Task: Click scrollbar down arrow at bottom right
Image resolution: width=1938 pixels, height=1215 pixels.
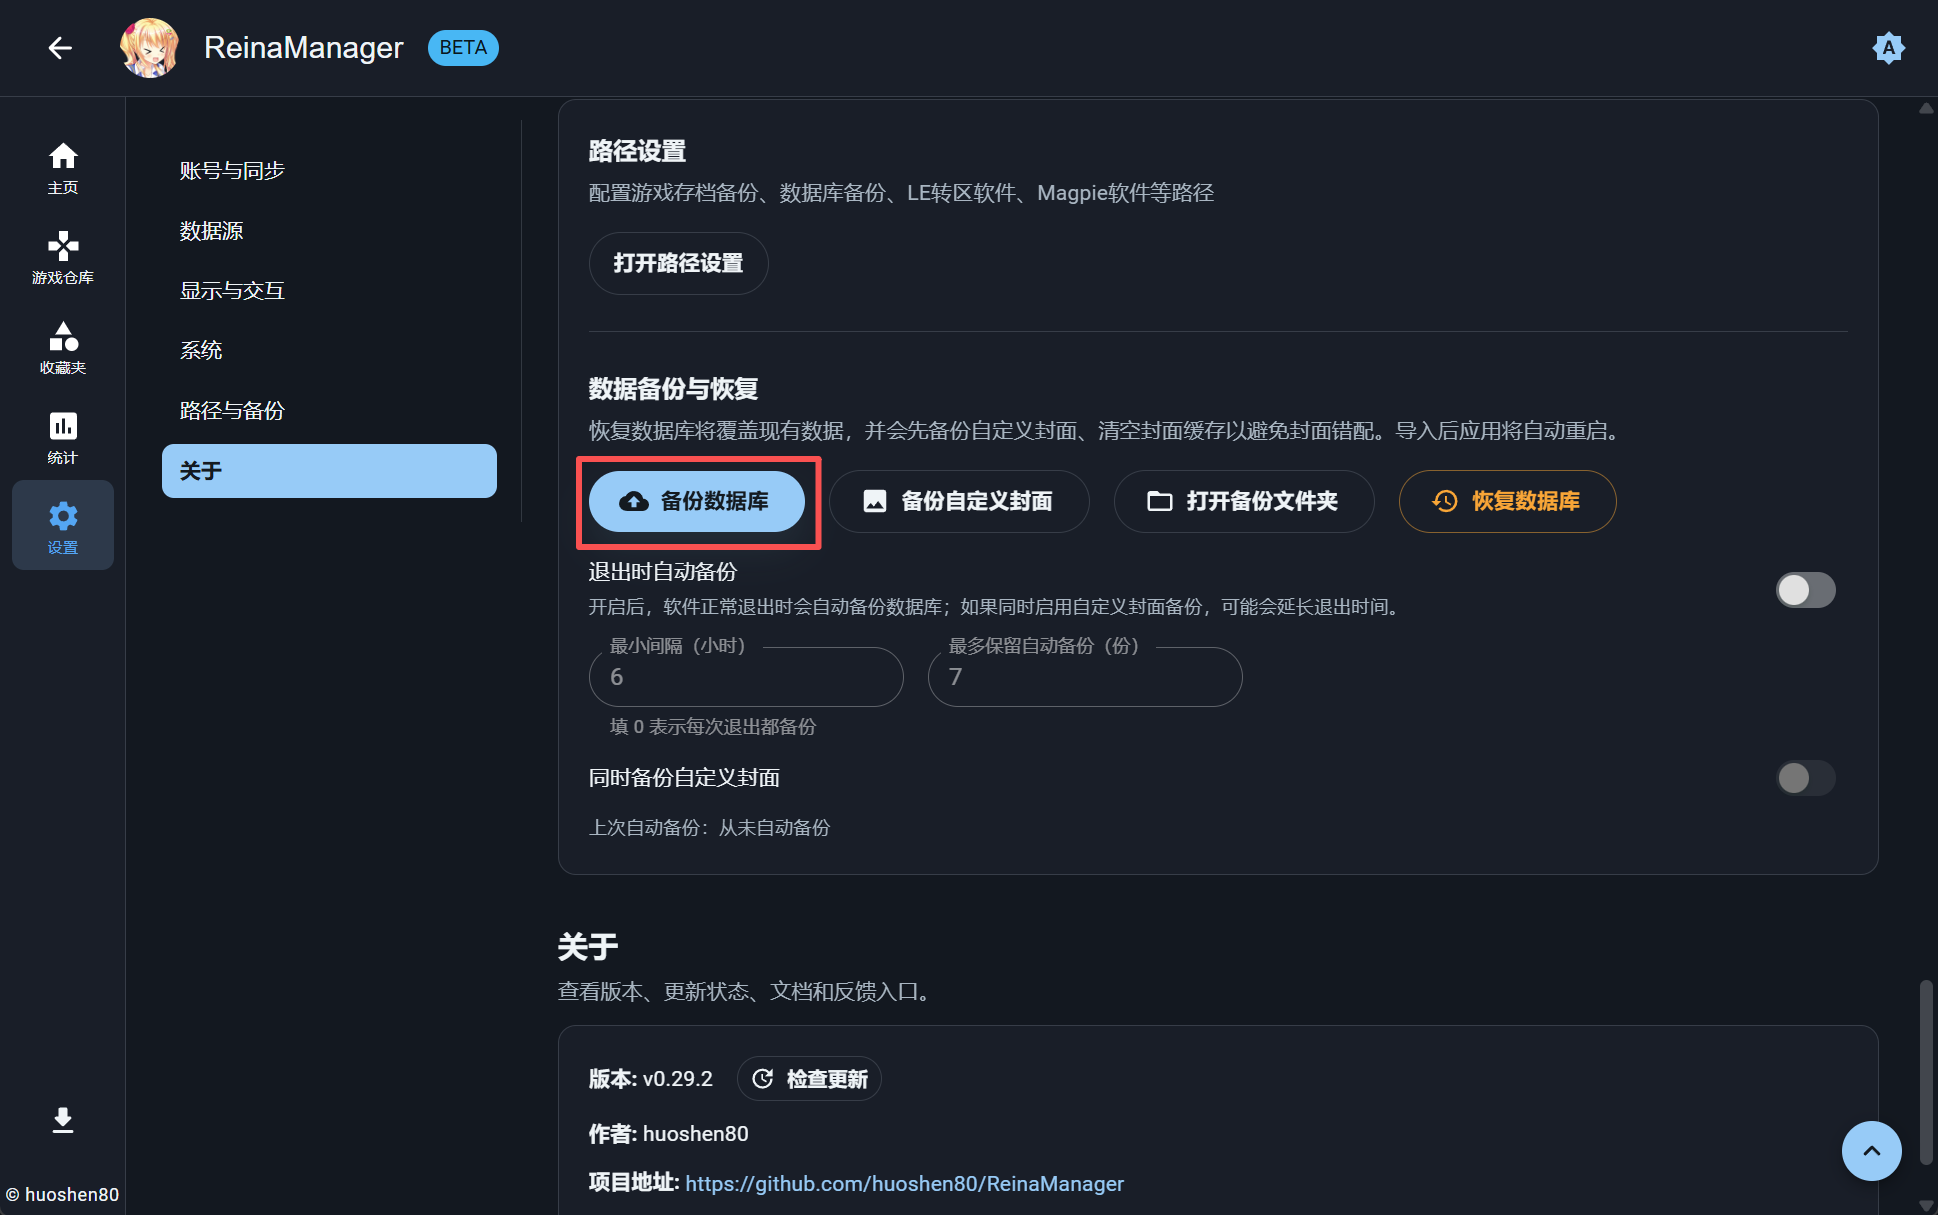Action: click(x=1925, y=1205)
